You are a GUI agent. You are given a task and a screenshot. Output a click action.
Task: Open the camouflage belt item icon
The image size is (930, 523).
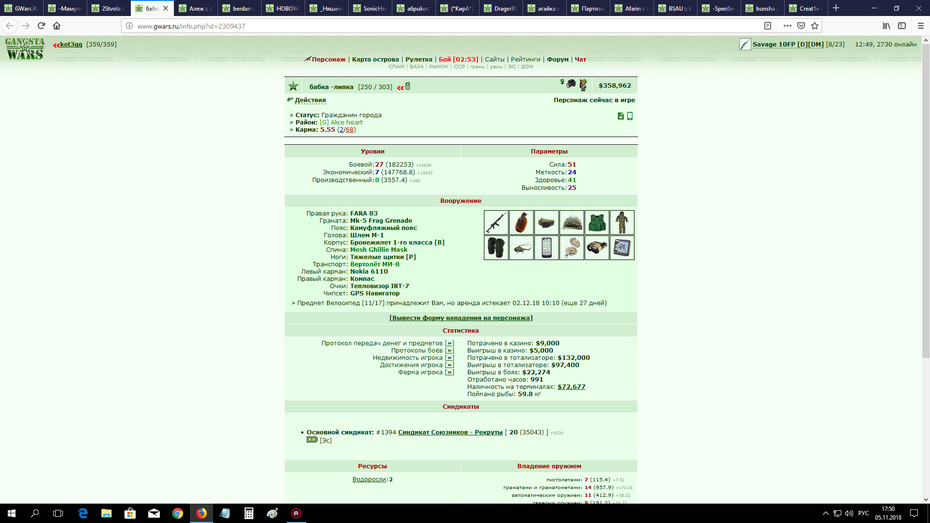546,222
